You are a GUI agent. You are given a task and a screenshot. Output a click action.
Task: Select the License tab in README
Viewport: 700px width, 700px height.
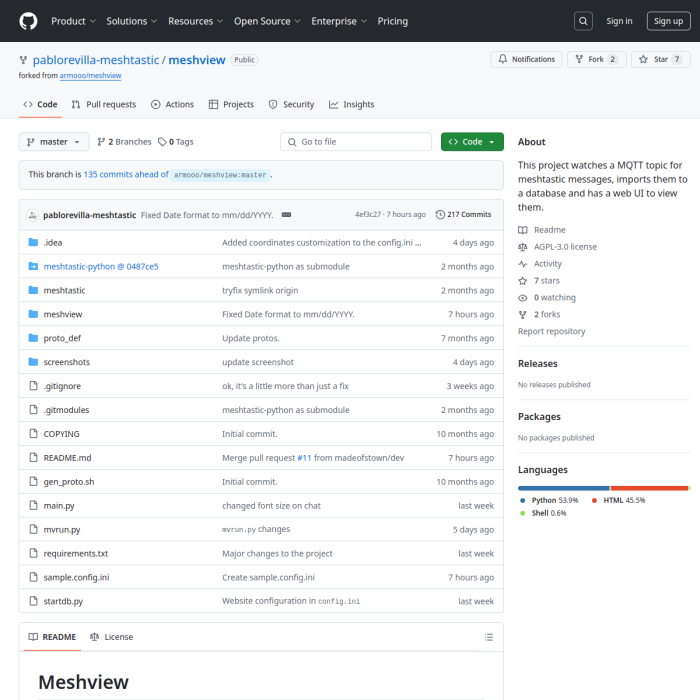[111, 637]
